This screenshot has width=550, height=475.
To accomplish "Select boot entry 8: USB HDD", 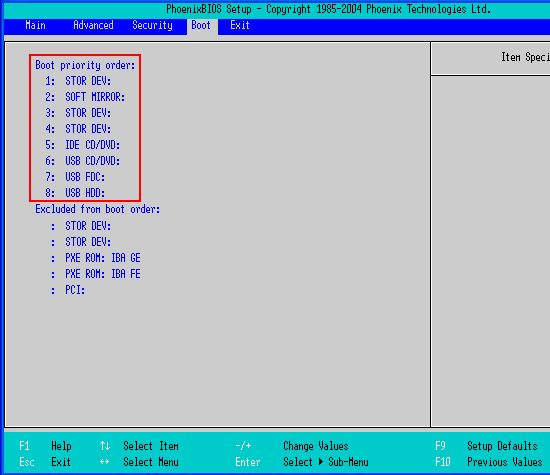I will tap(75, 193).
